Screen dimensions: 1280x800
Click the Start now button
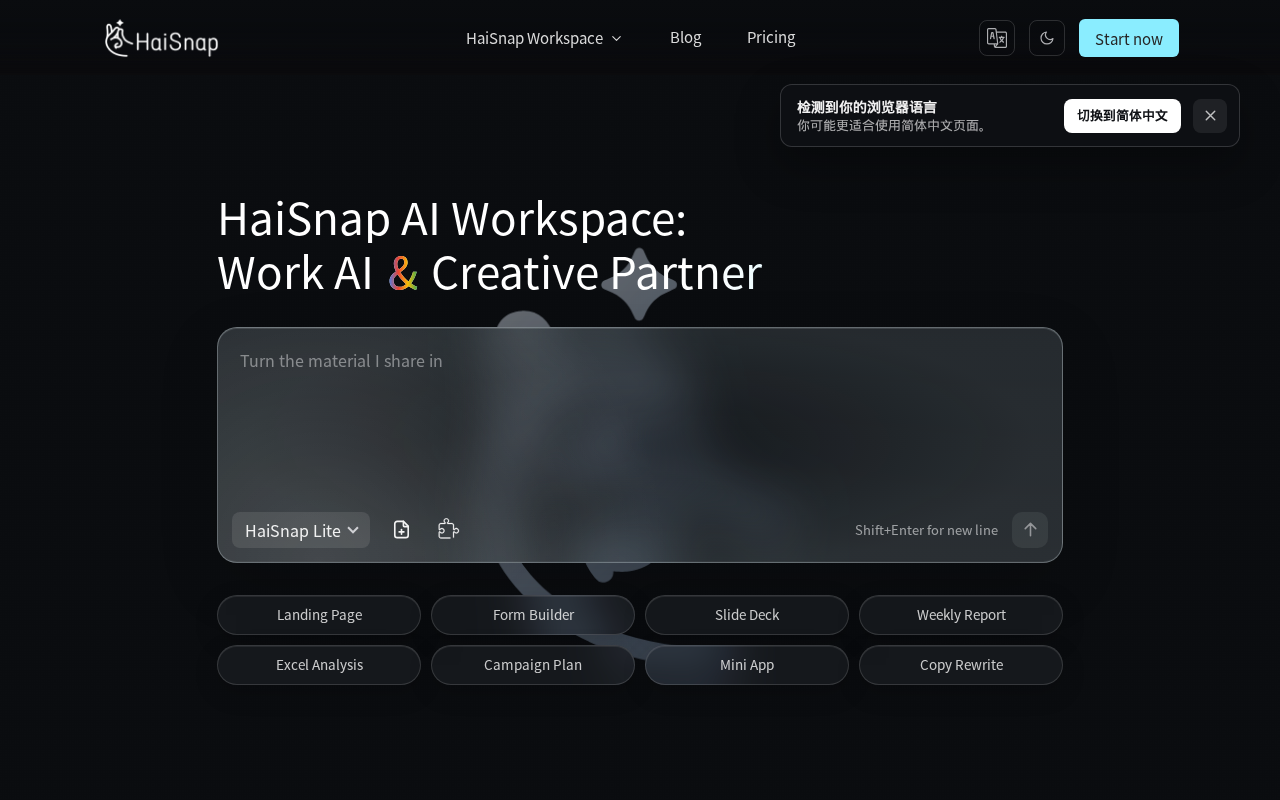click(1129, 38)
